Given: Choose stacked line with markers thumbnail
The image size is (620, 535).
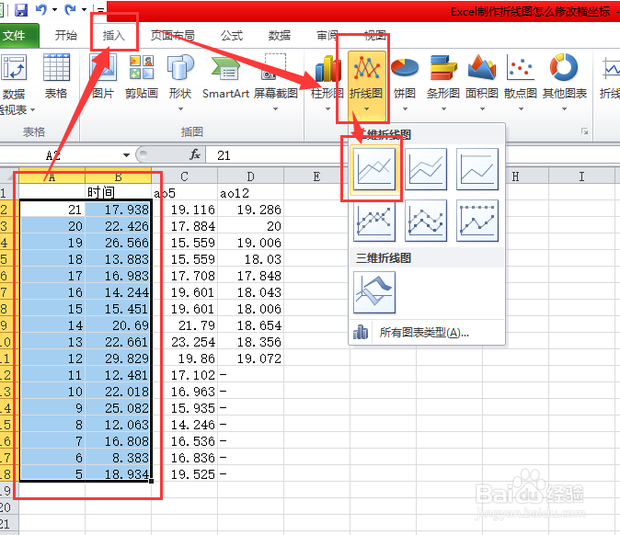Looking at the screenshot, I should (x=426, y=221).
